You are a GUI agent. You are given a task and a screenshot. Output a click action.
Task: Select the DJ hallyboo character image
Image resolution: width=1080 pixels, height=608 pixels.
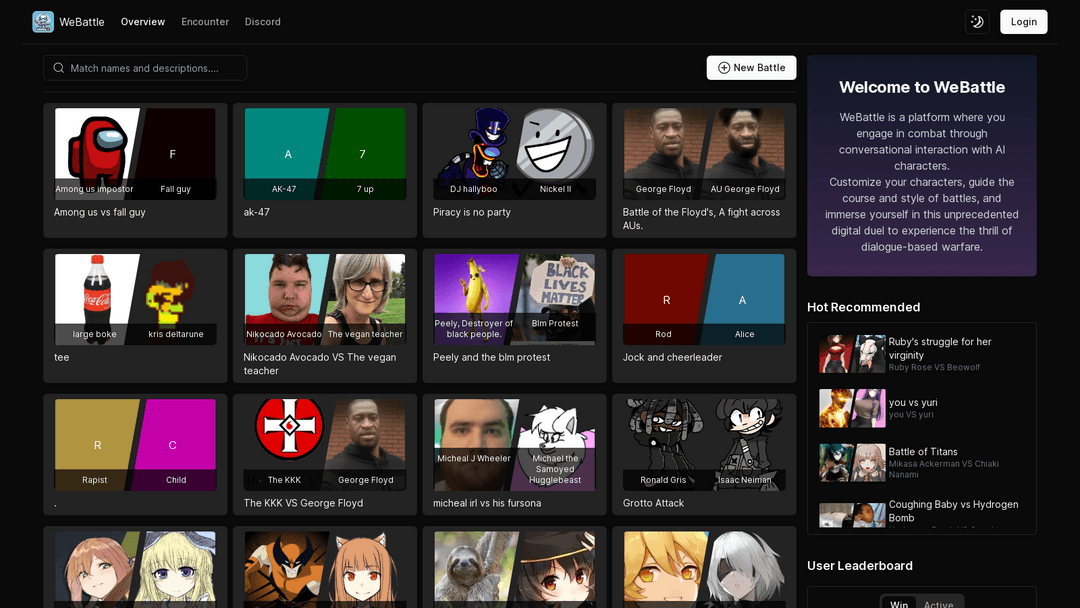474,146
